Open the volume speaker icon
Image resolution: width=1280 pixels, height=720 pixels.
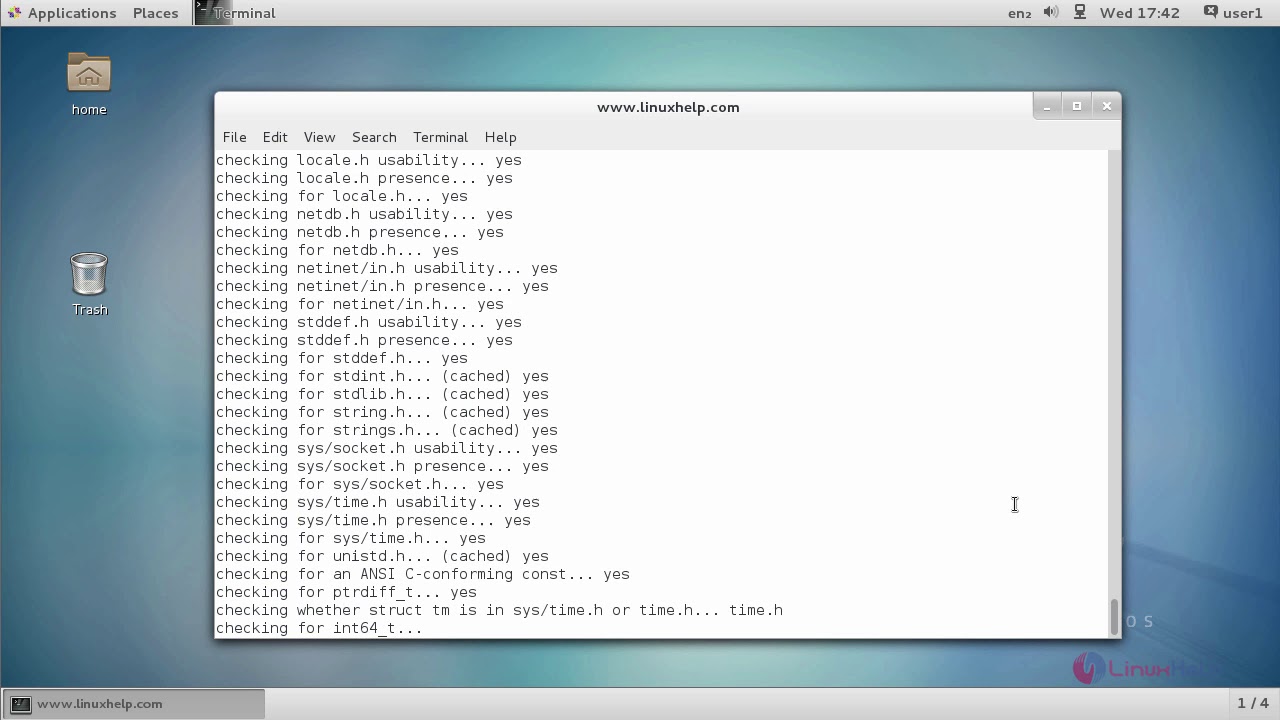1051,13
